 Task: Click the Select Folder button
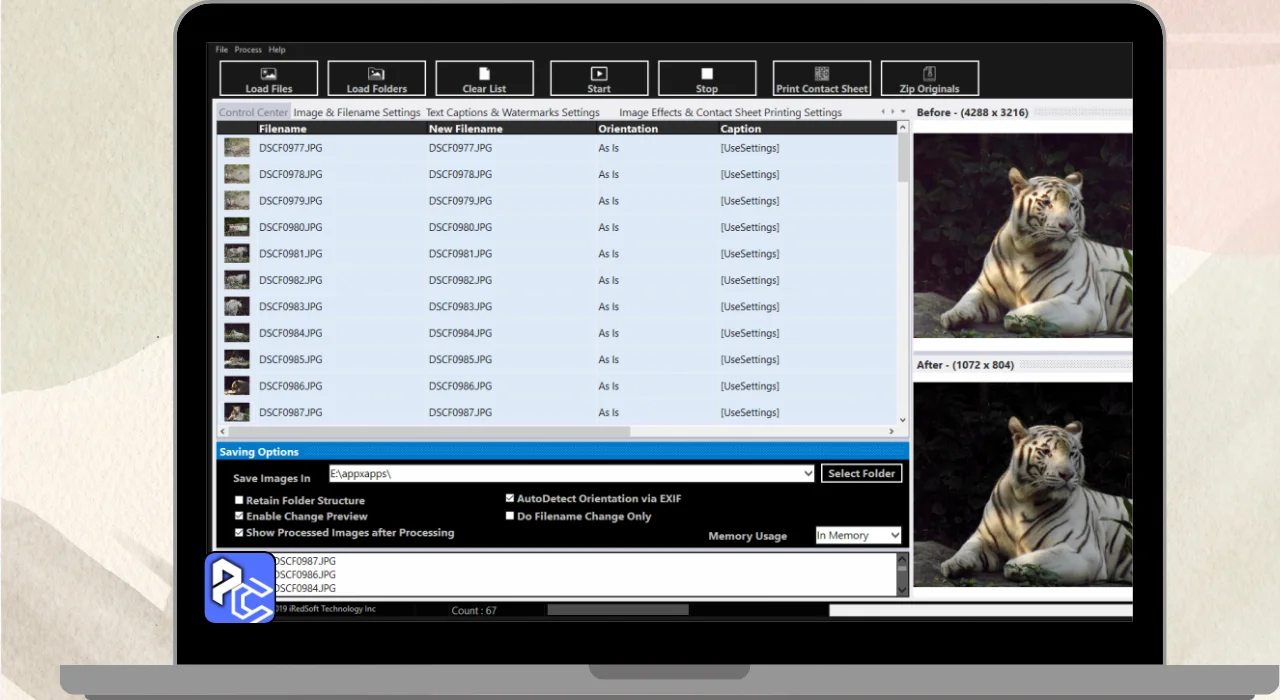click(861, 473)
